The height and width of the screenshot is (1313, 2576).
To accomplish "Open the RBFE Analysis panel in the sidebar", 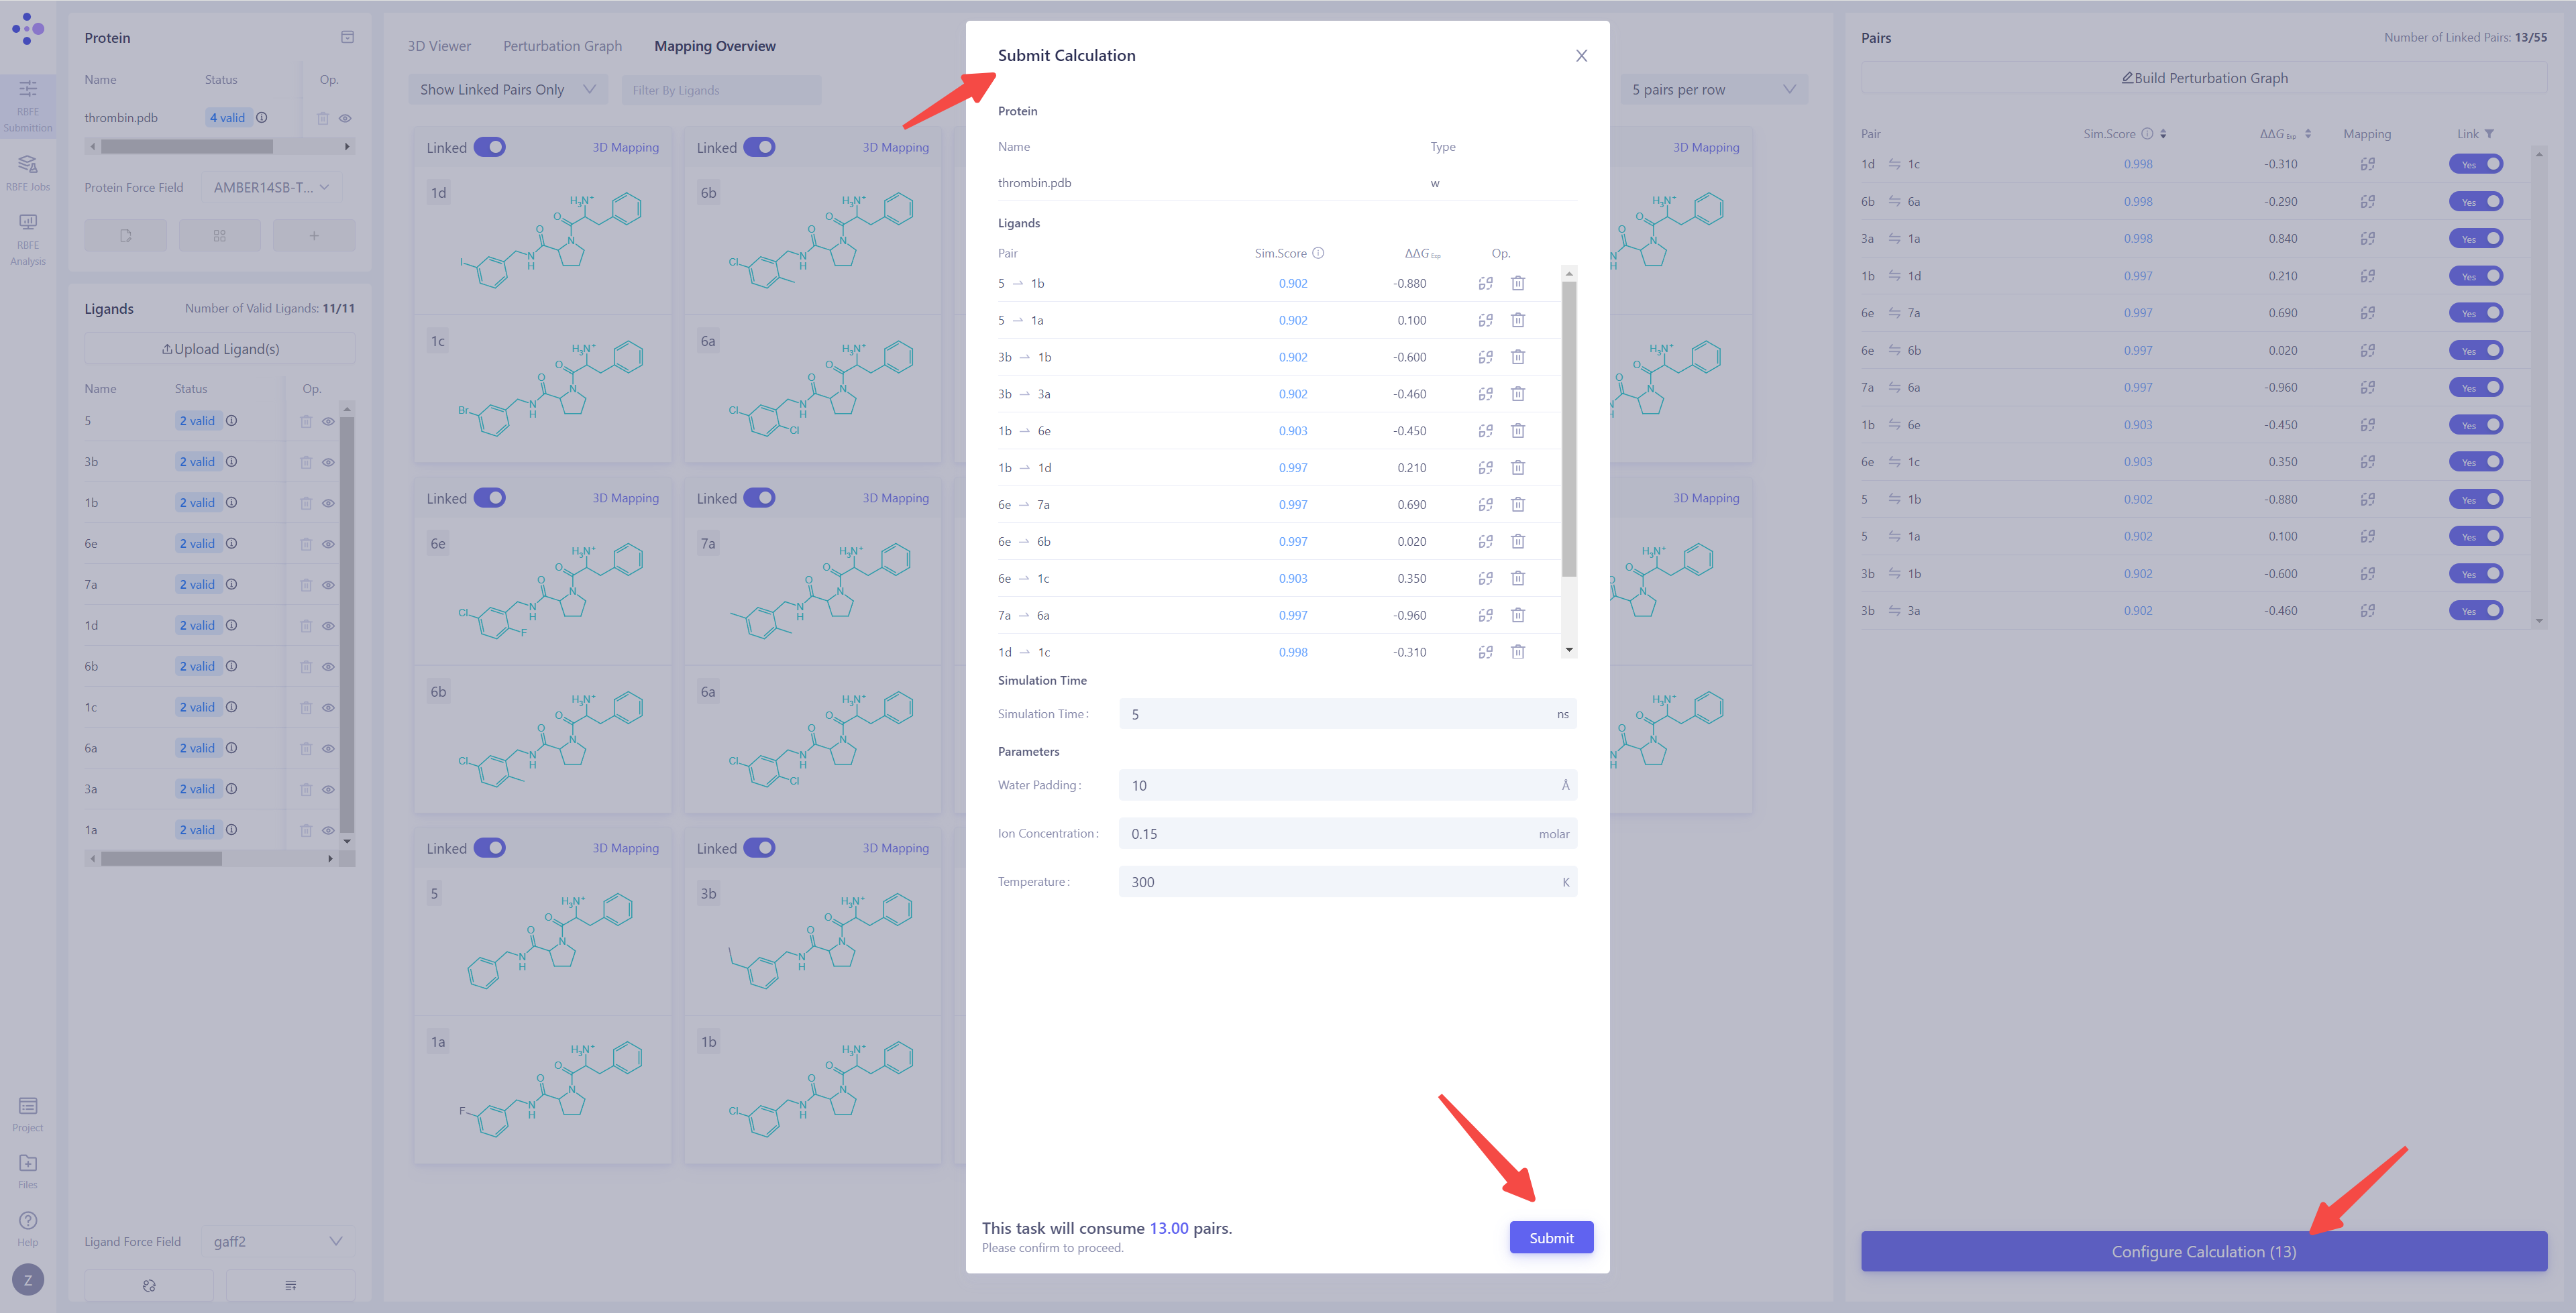I will pos(28,237).
